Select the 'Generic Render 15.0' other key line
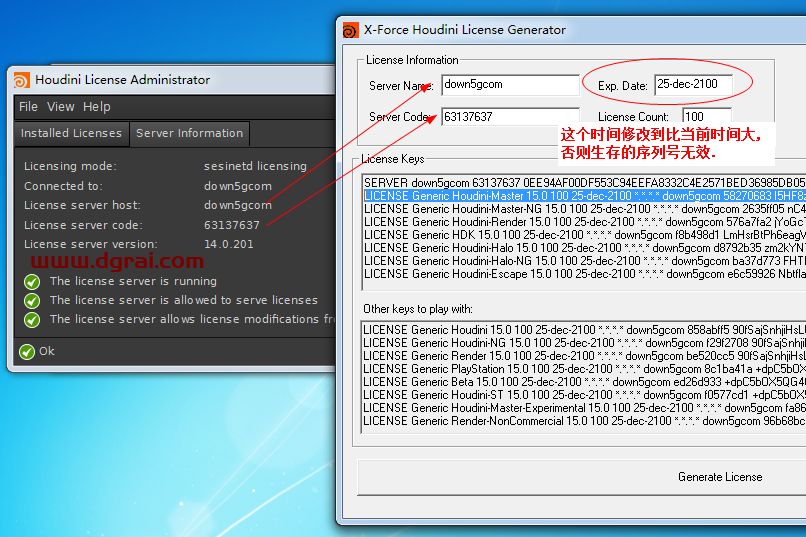The width and height of the screenshot is (806, 537). (584, 356)
